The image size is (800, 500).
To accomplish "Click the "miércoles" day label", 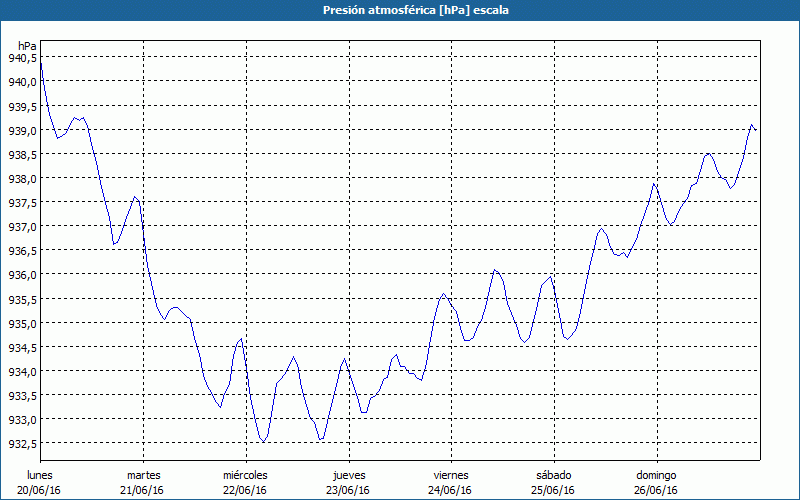I will (245, 474).
